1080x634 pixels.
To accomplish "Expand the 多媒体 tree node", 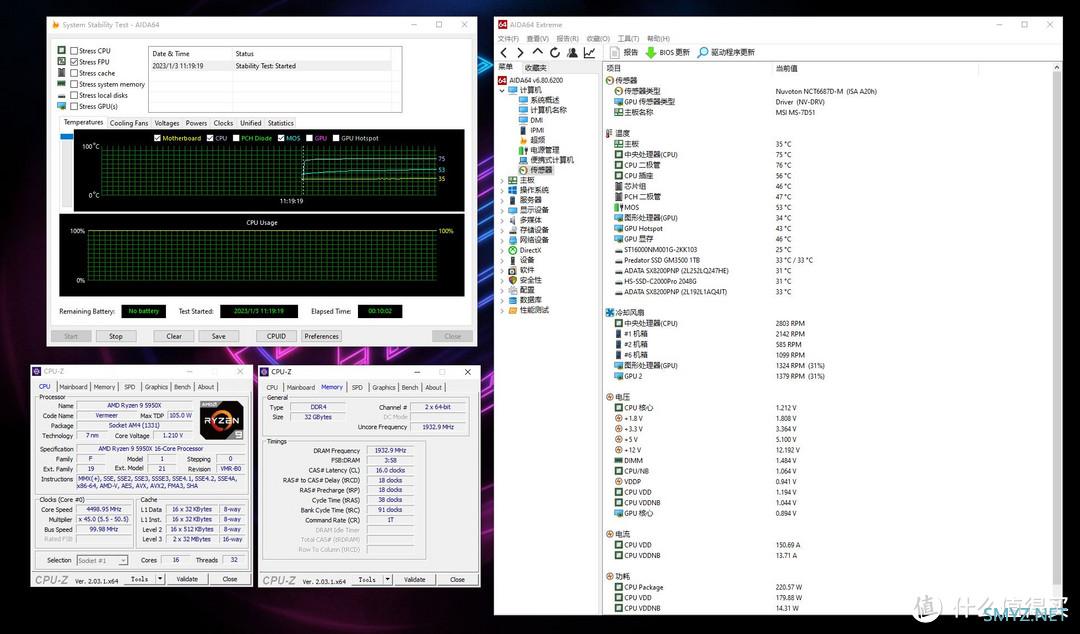I will coord(501,220).
